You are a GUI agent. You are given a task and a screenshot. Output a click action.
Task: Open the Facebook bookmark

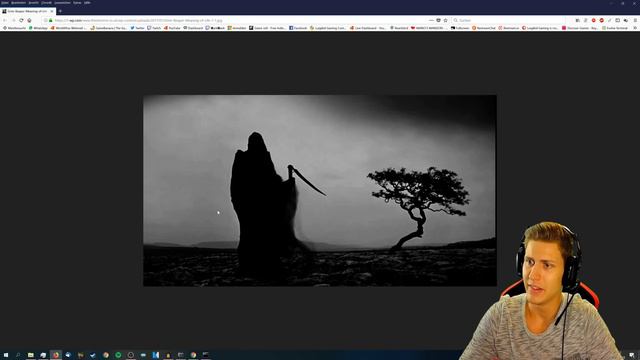pyautogui.click(x=298, y=28)
